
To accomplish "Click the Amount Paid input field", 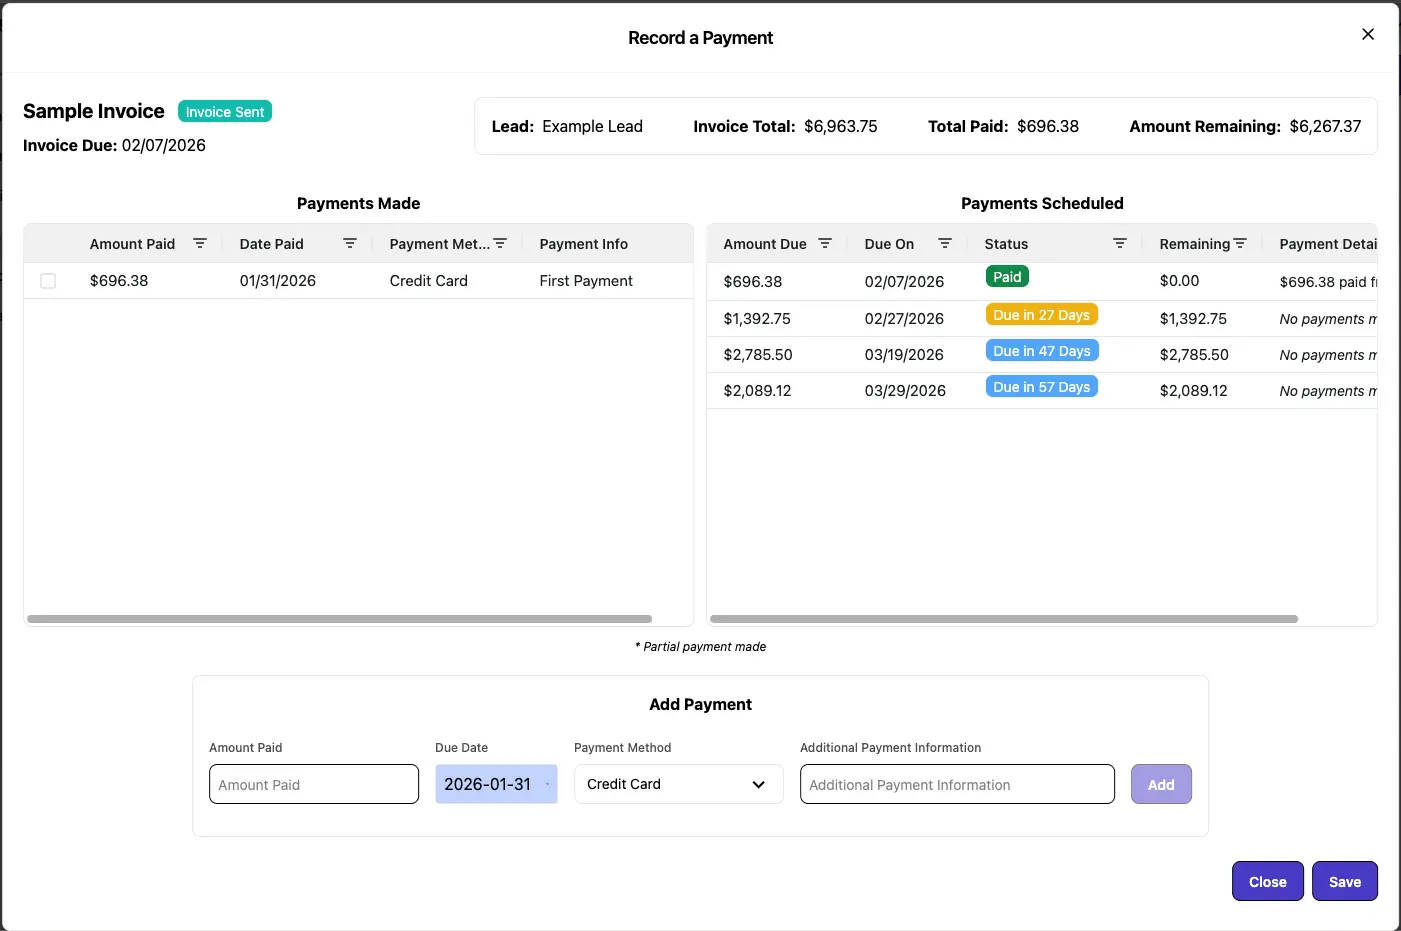I will [x=313, y=784].
